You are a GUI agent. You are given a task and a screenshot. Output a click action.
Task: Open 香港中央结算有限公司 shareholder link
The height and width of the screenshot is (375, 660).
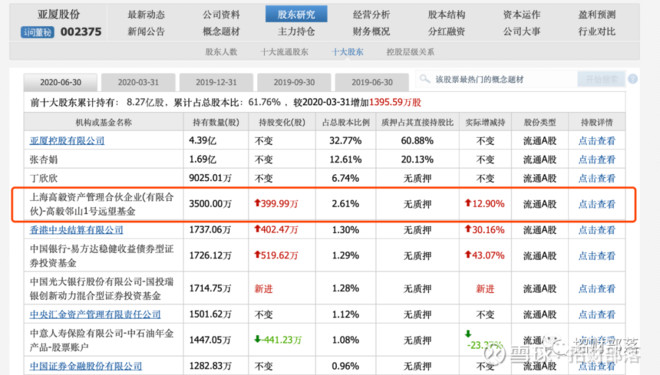point(76,230)
